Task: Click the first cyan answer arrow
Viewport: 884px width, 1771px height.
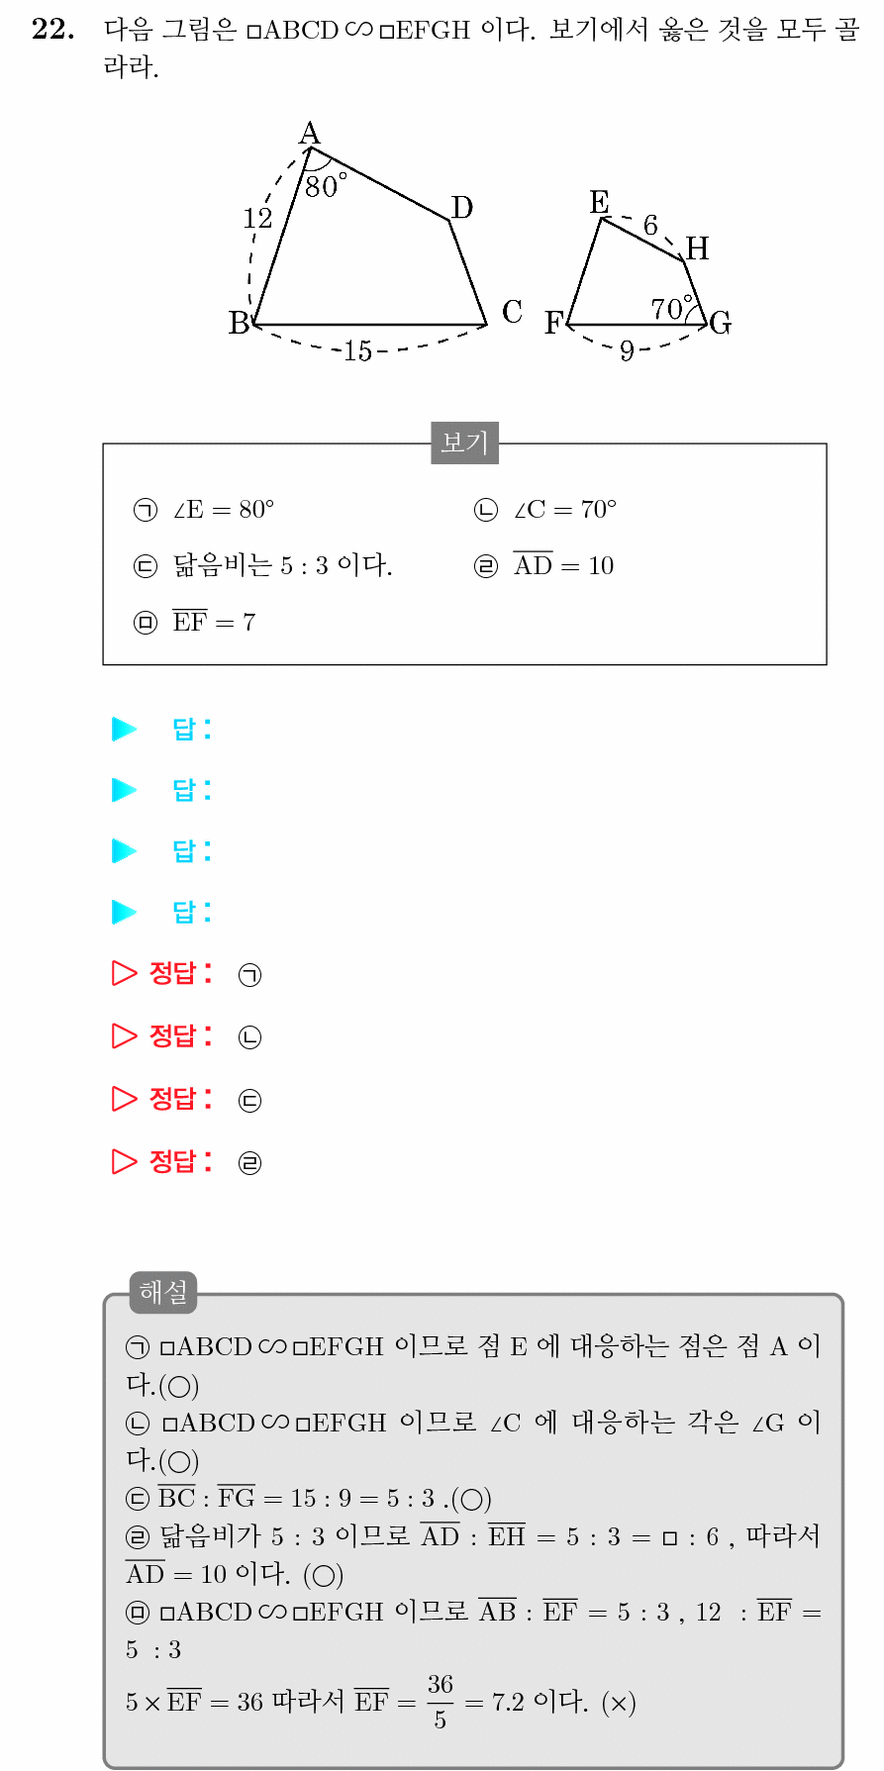Action: (124, 729)
